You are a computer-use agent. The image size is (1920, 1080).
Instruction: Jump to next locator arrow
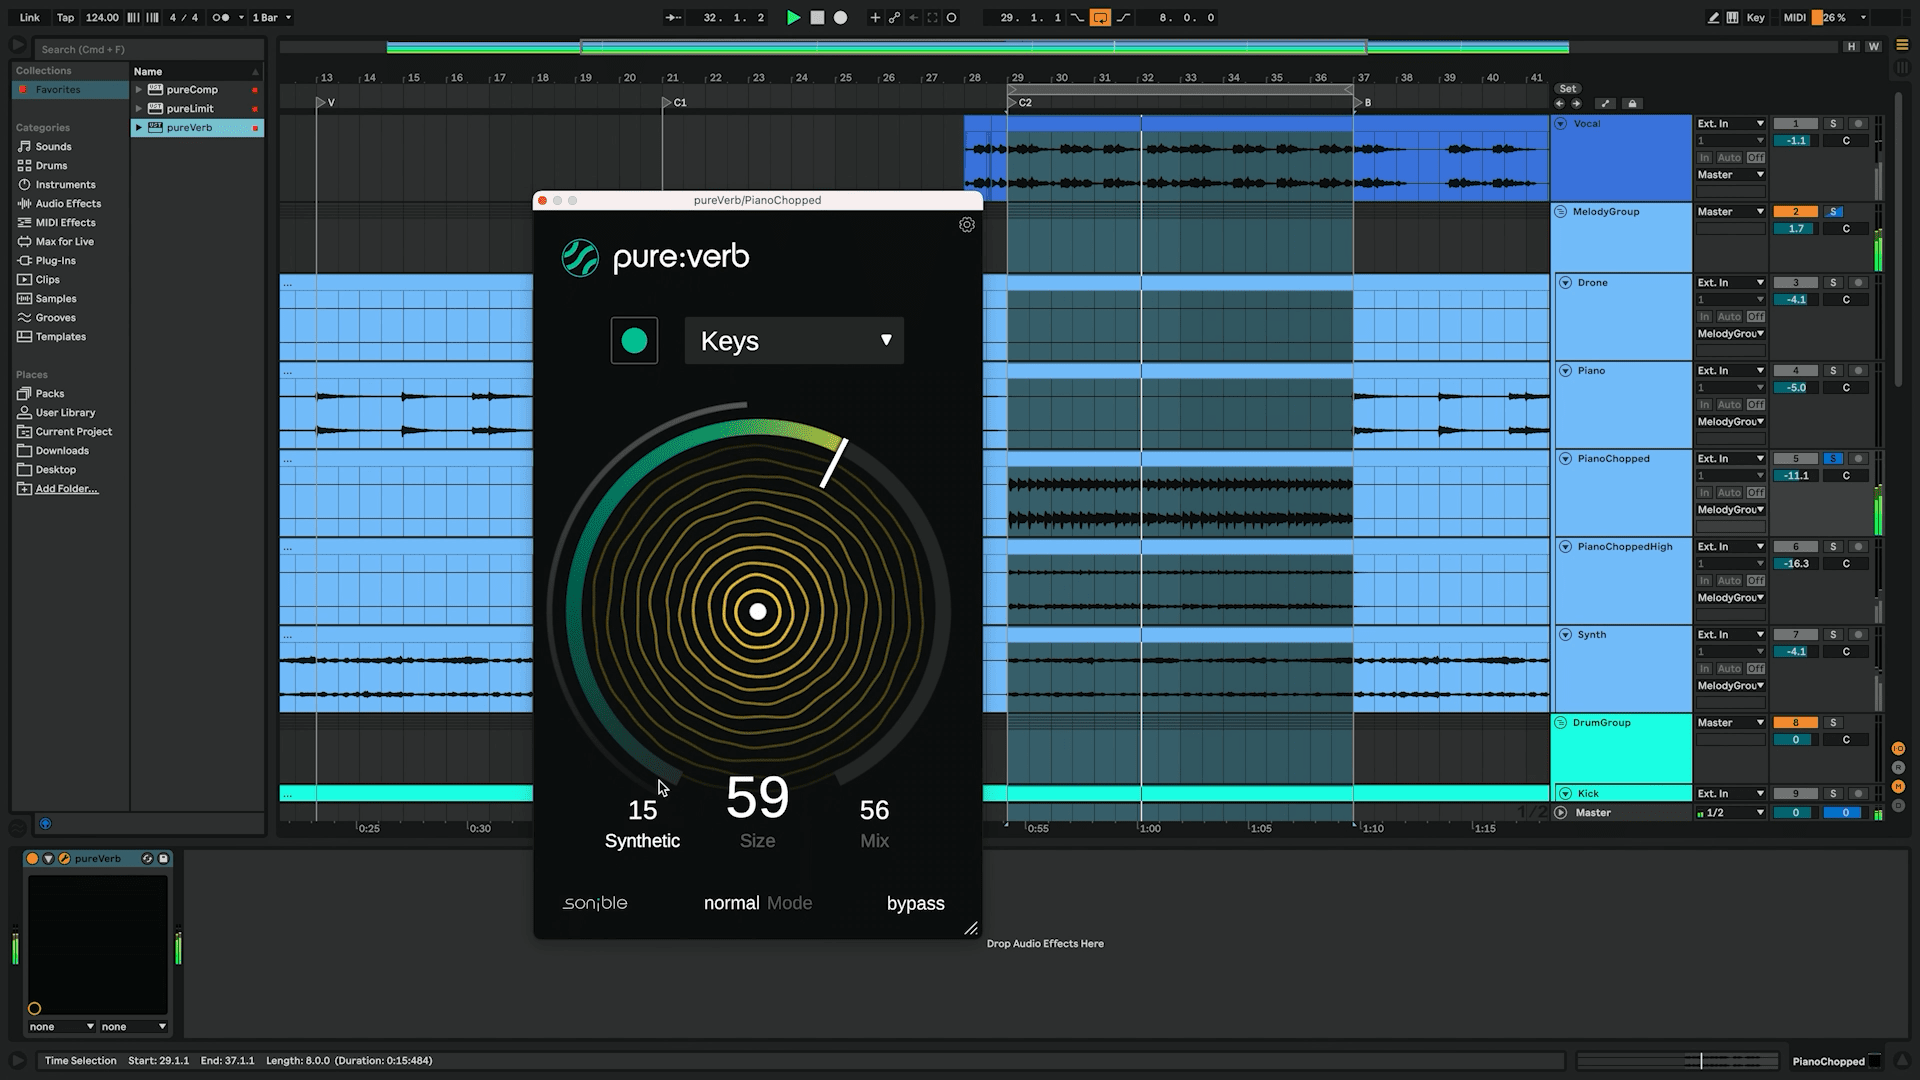click(x=1577, y=104)
